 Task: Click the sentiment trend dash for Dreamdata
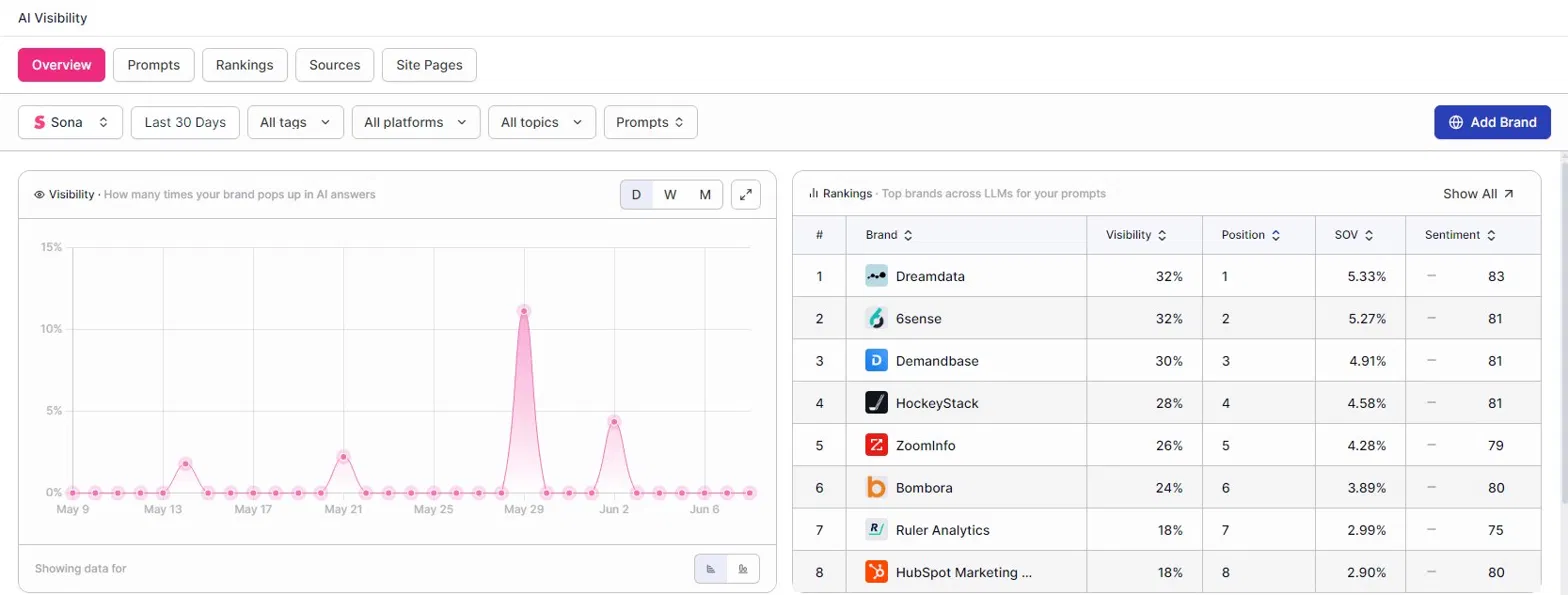tap(1432, 275)
